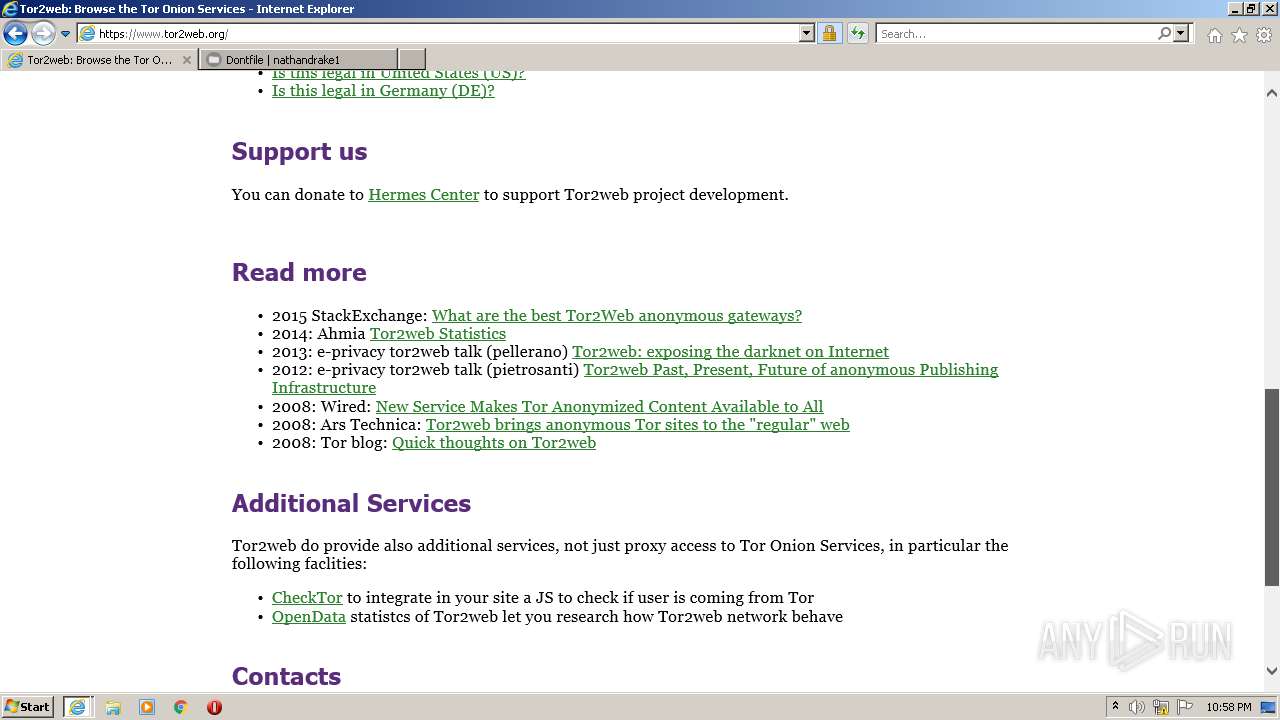Click the browser Back button
The height and width of the screenshot is (720, 1280).
[15, 33]
